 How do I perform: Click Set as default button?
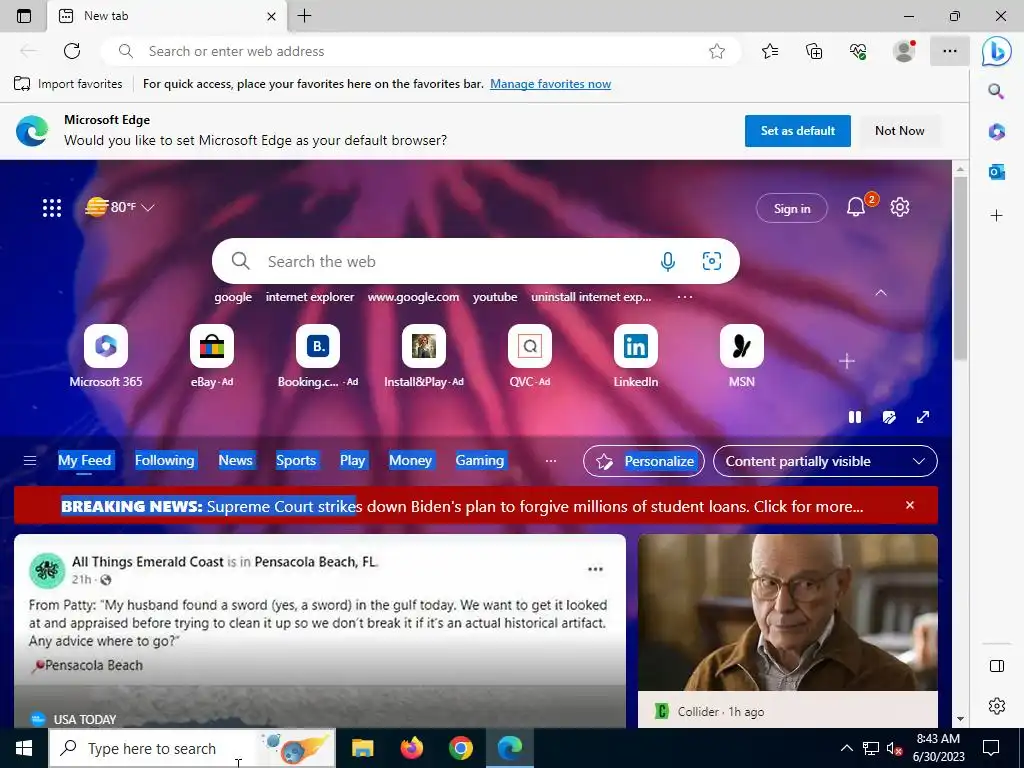click(797, 131)
